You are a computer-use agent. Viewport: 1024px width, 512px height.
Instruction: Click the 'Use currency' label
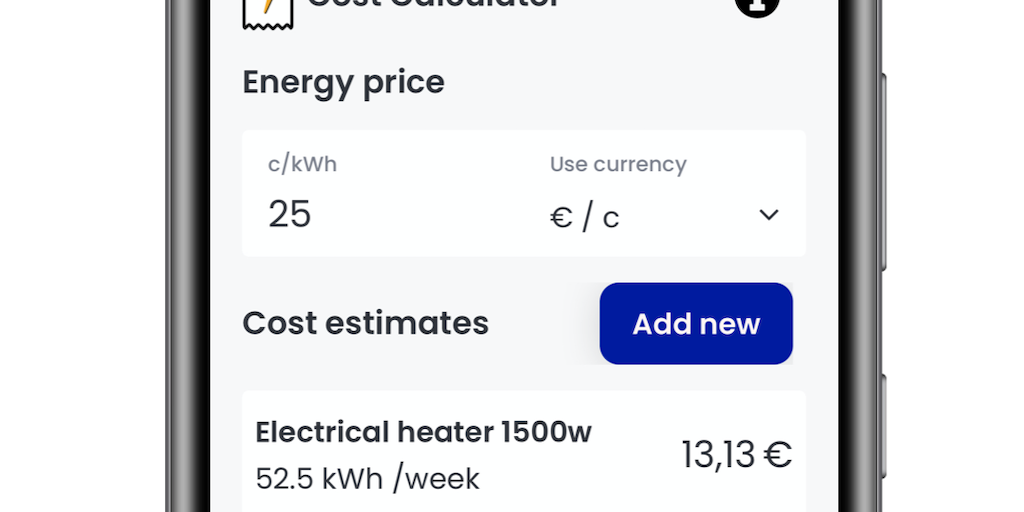tap(618, 164)
